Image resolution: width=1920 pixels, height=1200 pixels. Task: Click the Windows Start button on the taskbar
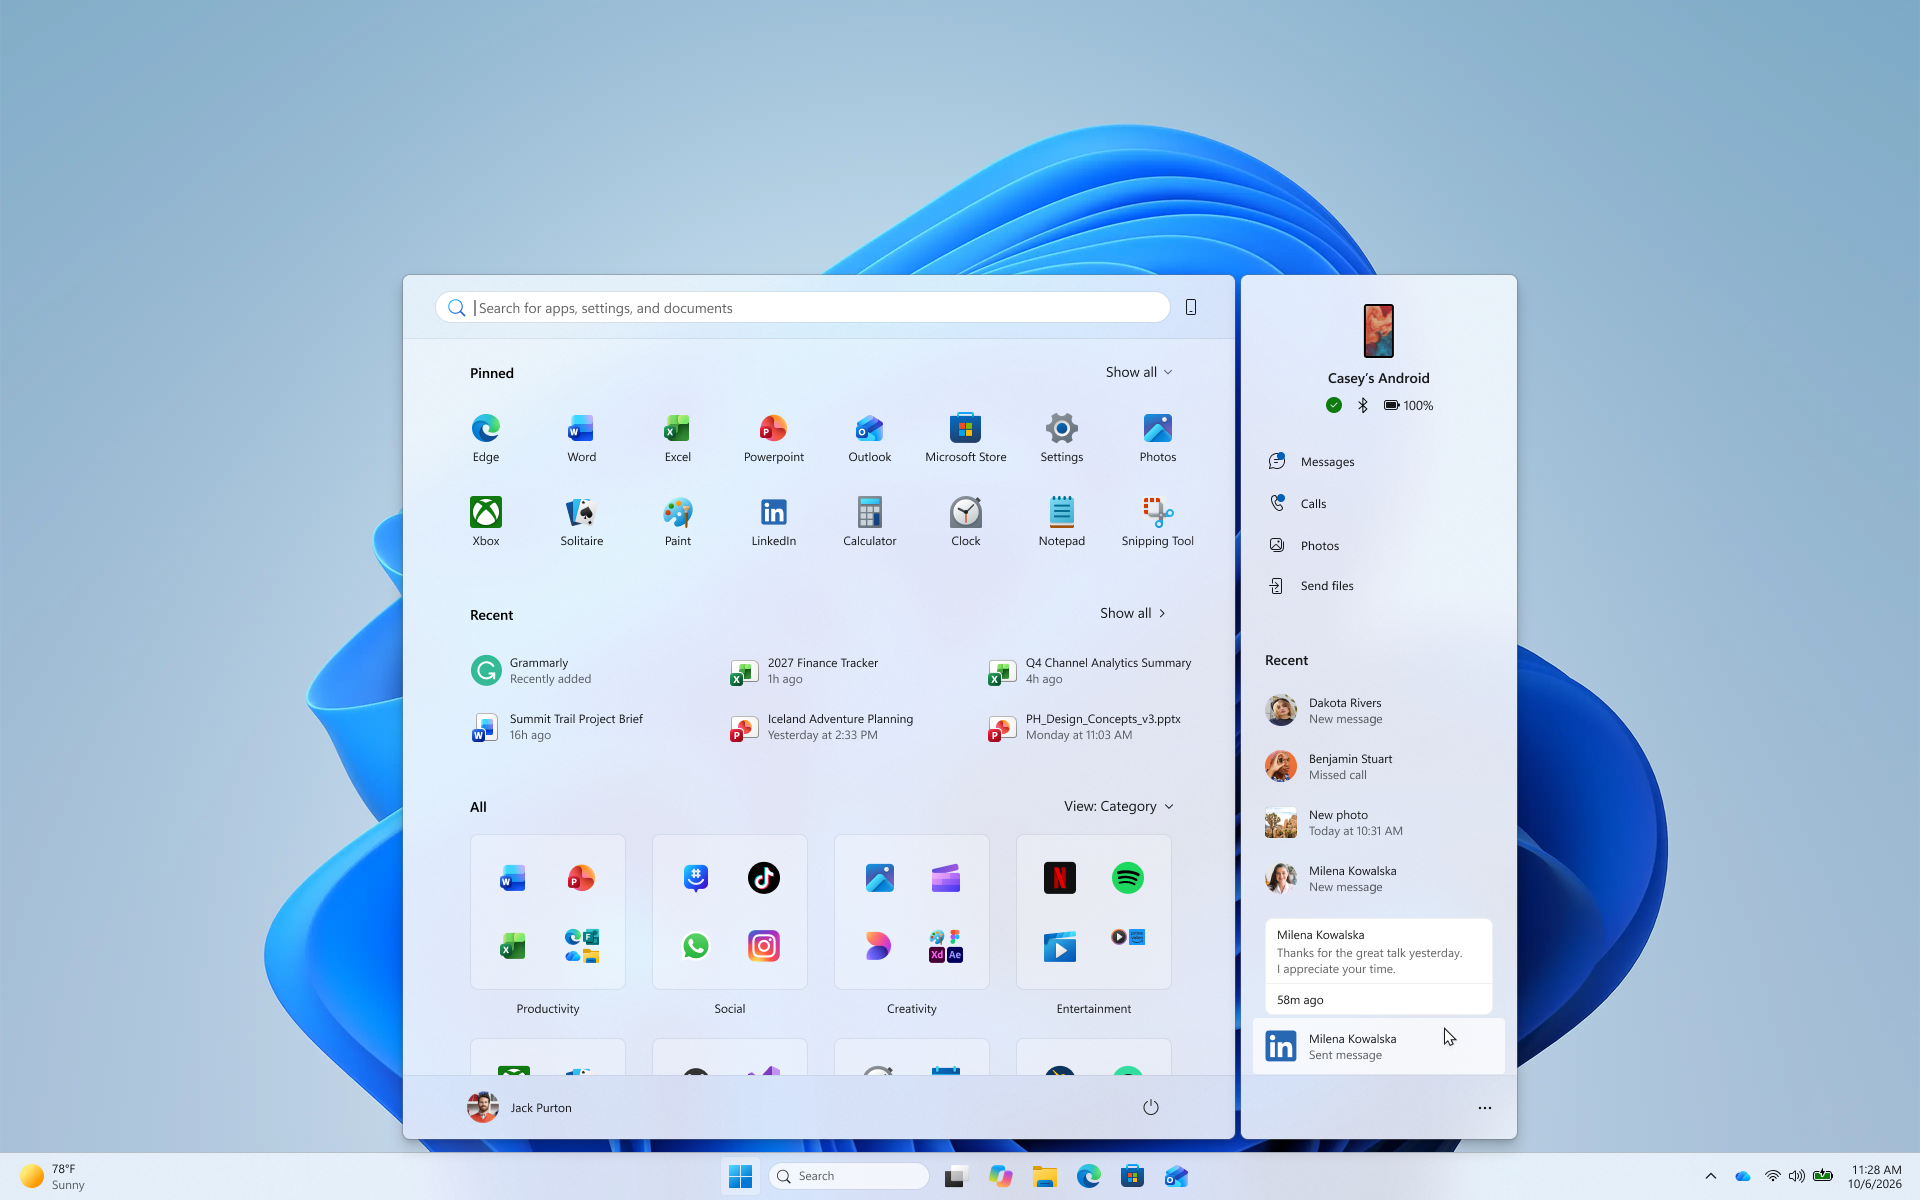tap(741, 1176)
